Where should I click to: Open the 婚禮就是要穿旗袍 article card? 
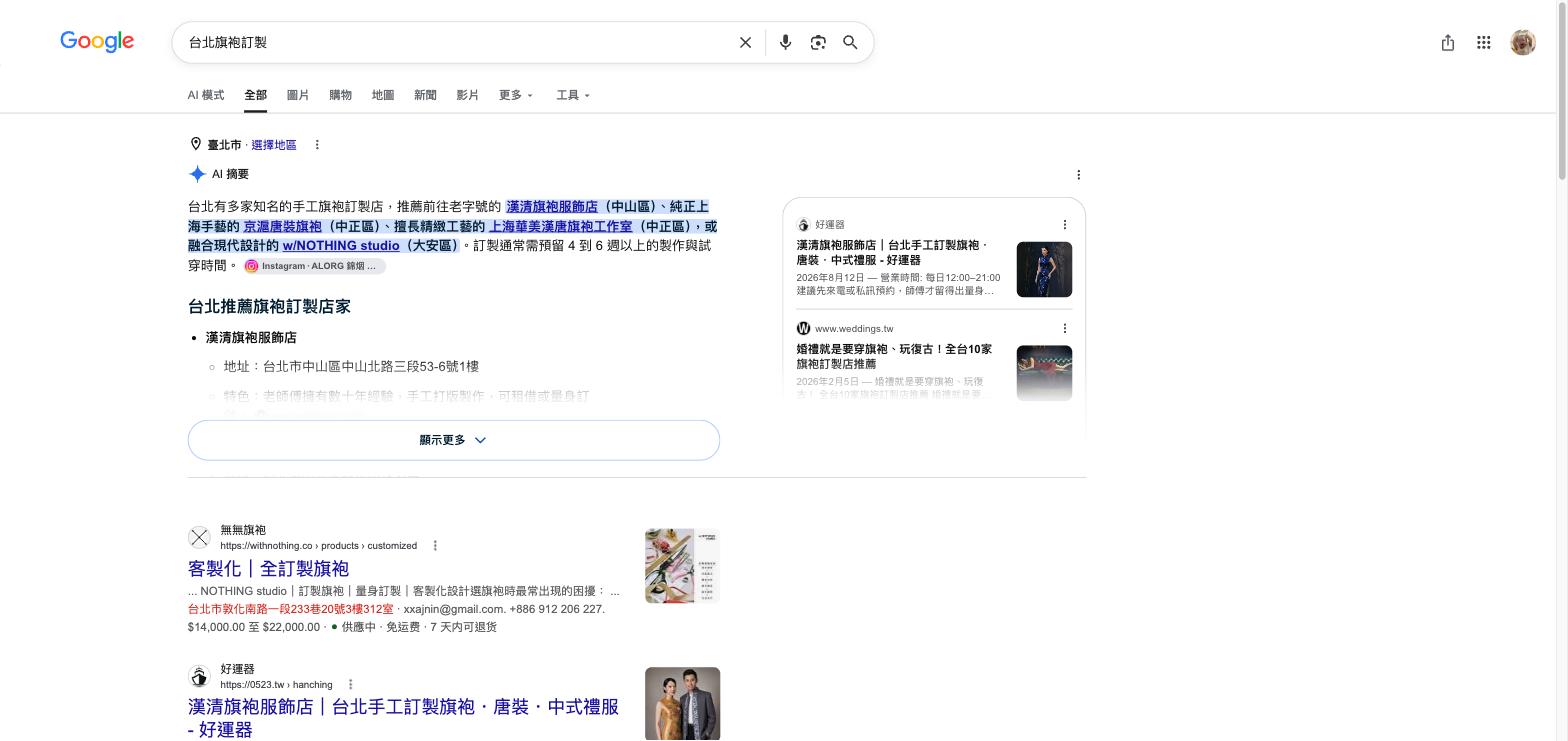[x=894, y=356]
